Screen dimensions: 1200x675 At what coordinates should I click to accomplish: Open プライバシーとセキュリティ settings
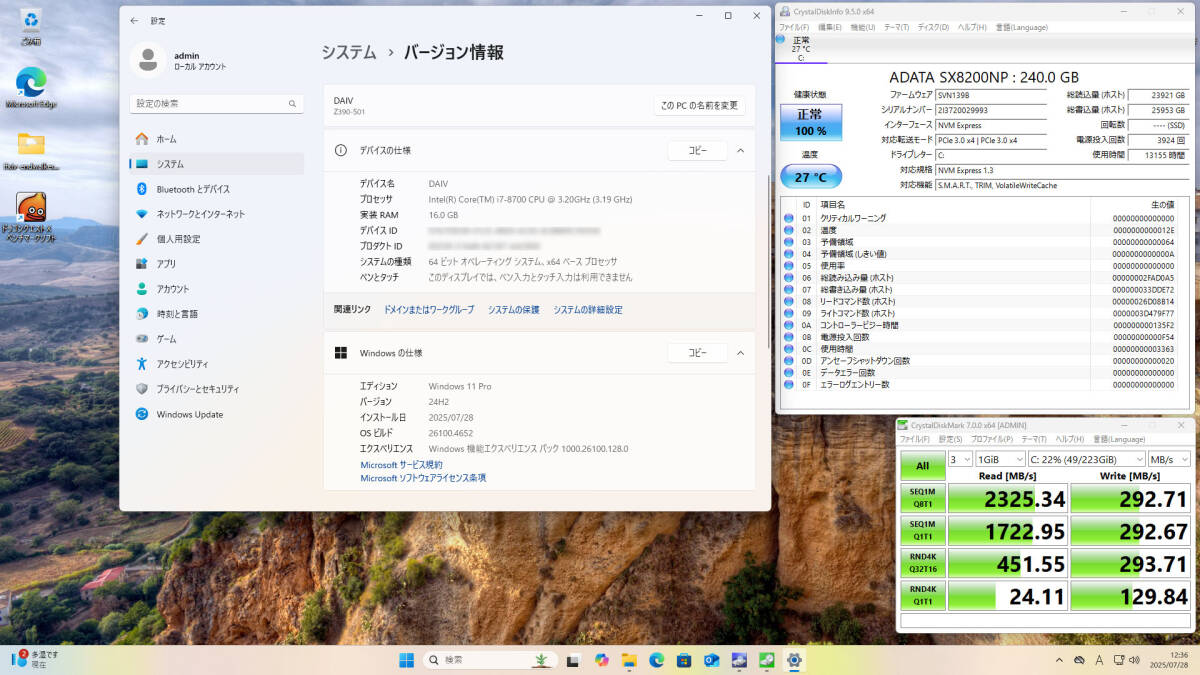click(x=216, y=389)
